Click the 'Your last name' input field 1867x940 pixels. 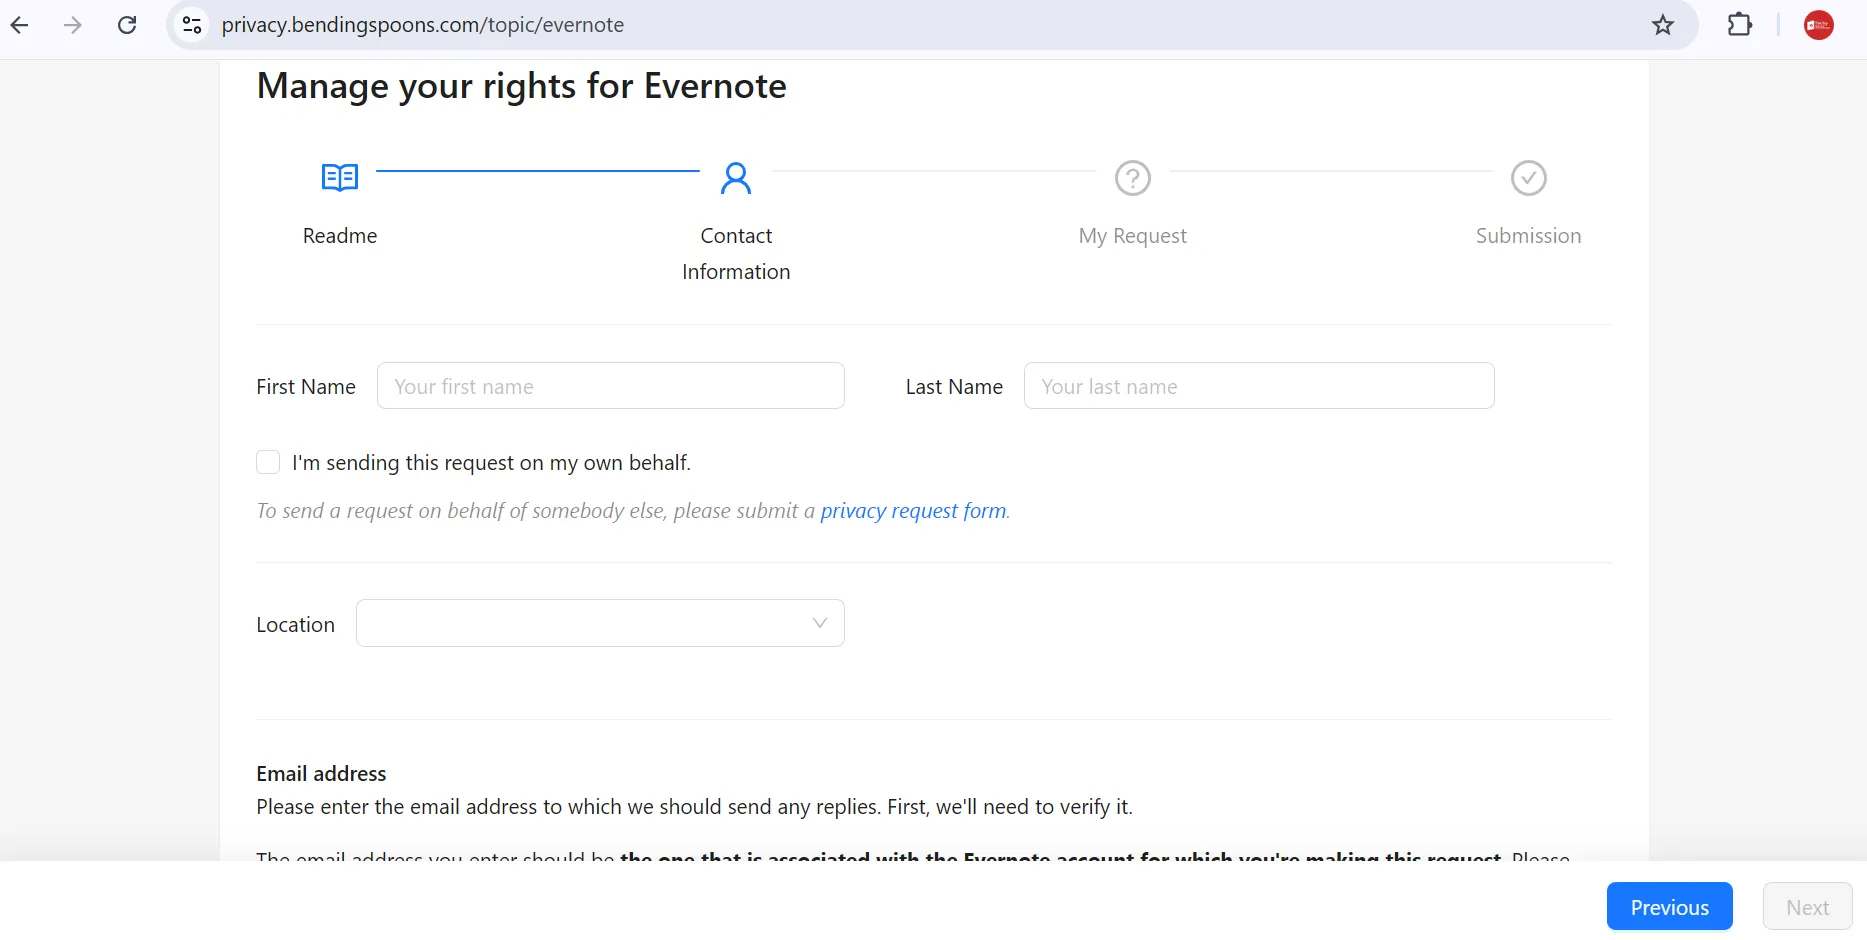1258,385
